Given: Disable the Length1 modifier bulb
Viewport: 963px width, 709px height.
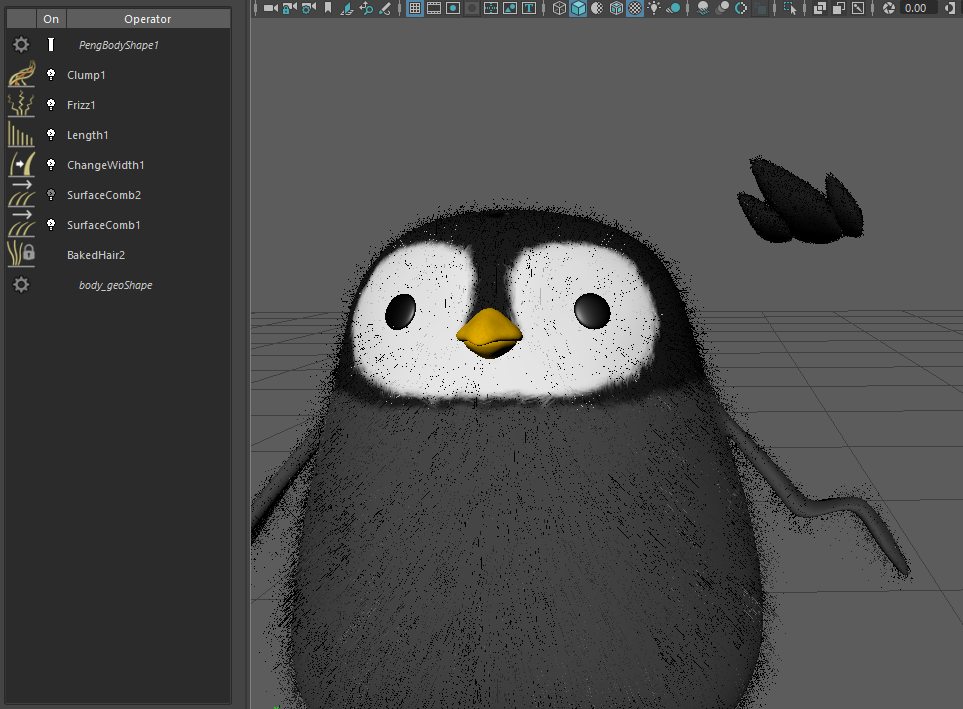Looking at the screenshot, I should tap(51, 135).
